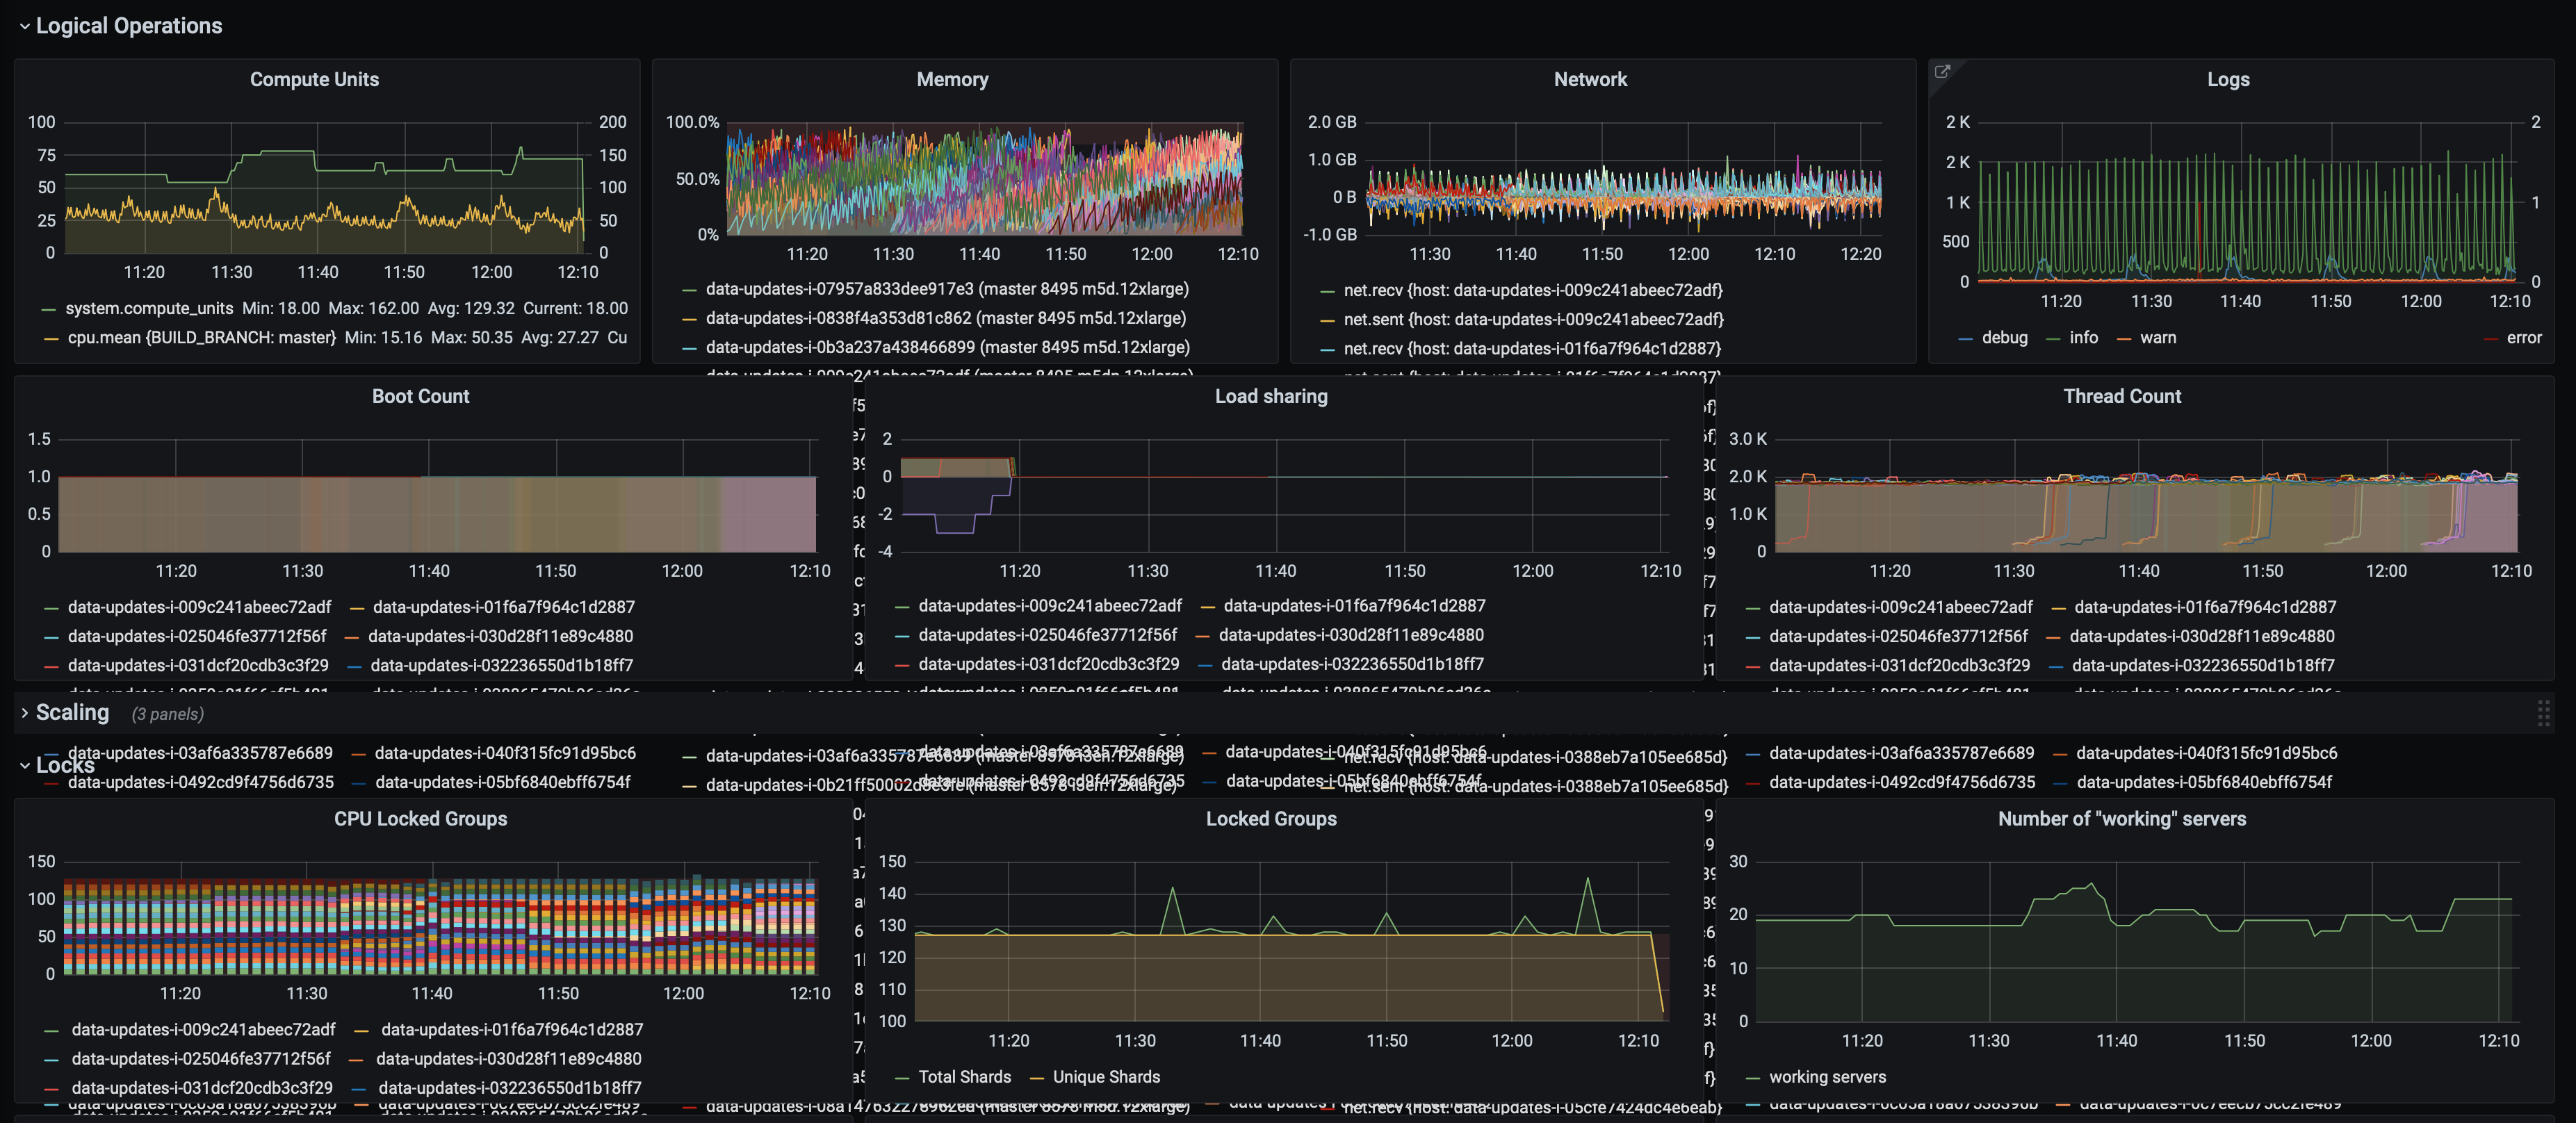Open the external link icon on Logs panel
This screenshot has width=2576, height=1123.
click(1942, 71)
